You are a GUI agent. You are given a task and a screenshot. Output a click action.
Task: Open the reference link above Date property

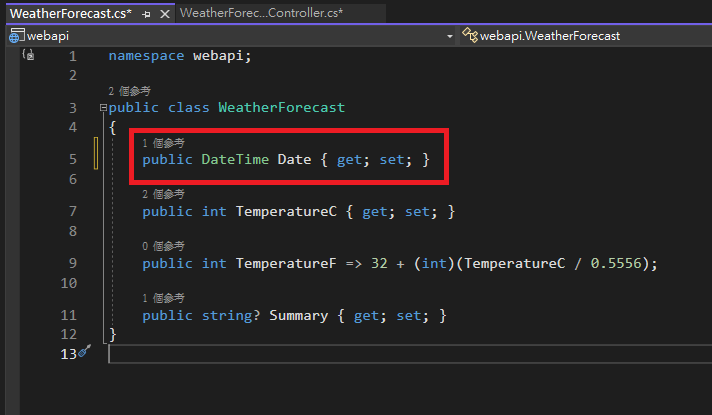164,143
